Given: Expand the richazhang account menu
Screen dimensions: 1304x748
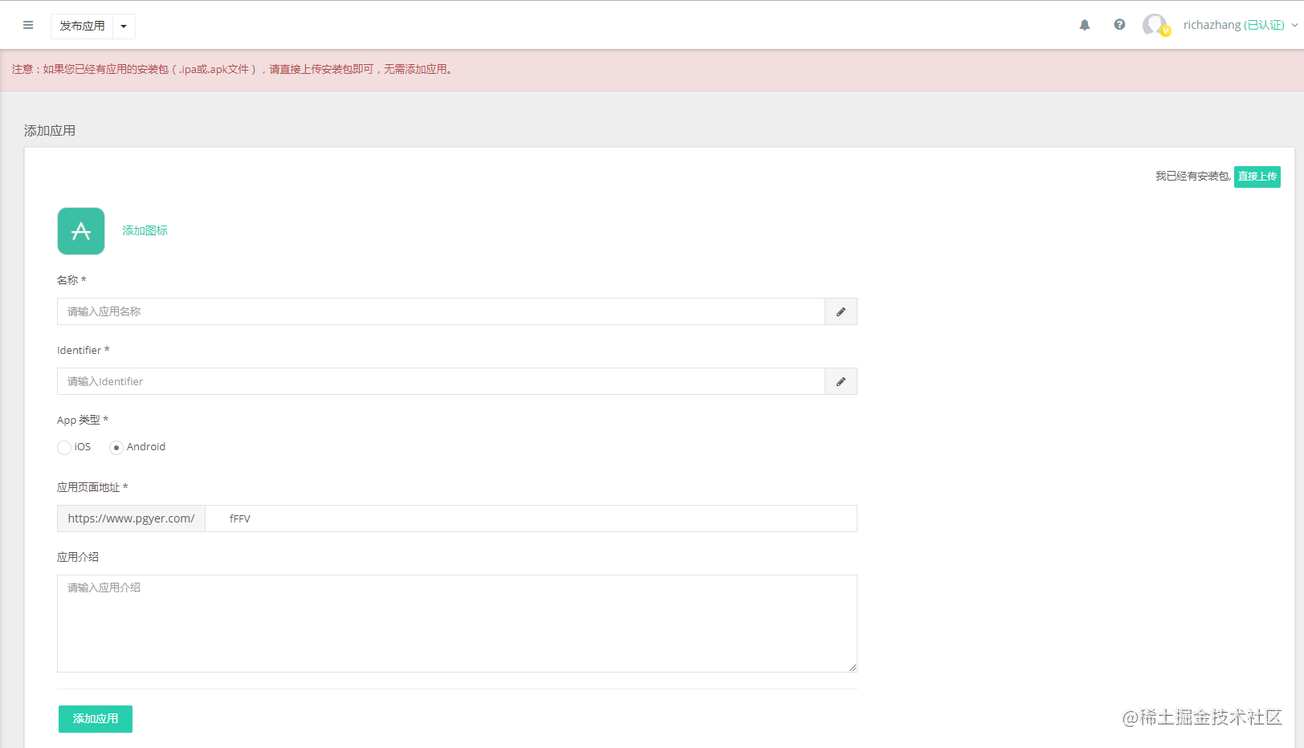Looking at the screenshot, I should 1240,25.
